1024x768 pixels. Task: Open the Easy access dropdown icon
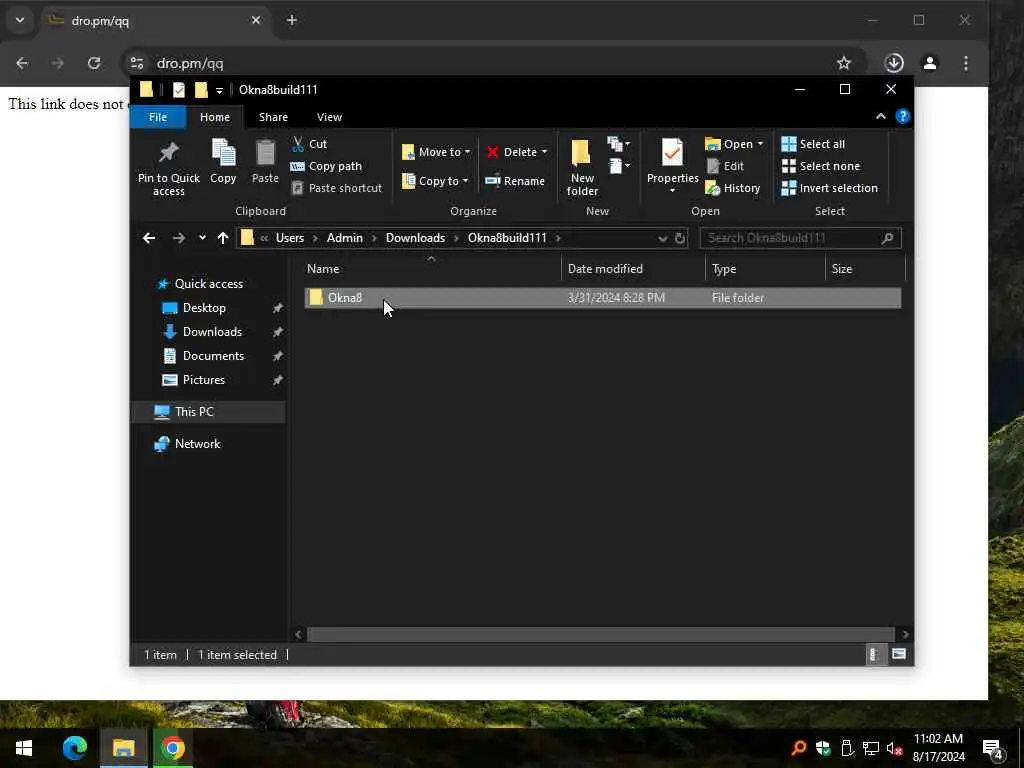tap(619, 166)
